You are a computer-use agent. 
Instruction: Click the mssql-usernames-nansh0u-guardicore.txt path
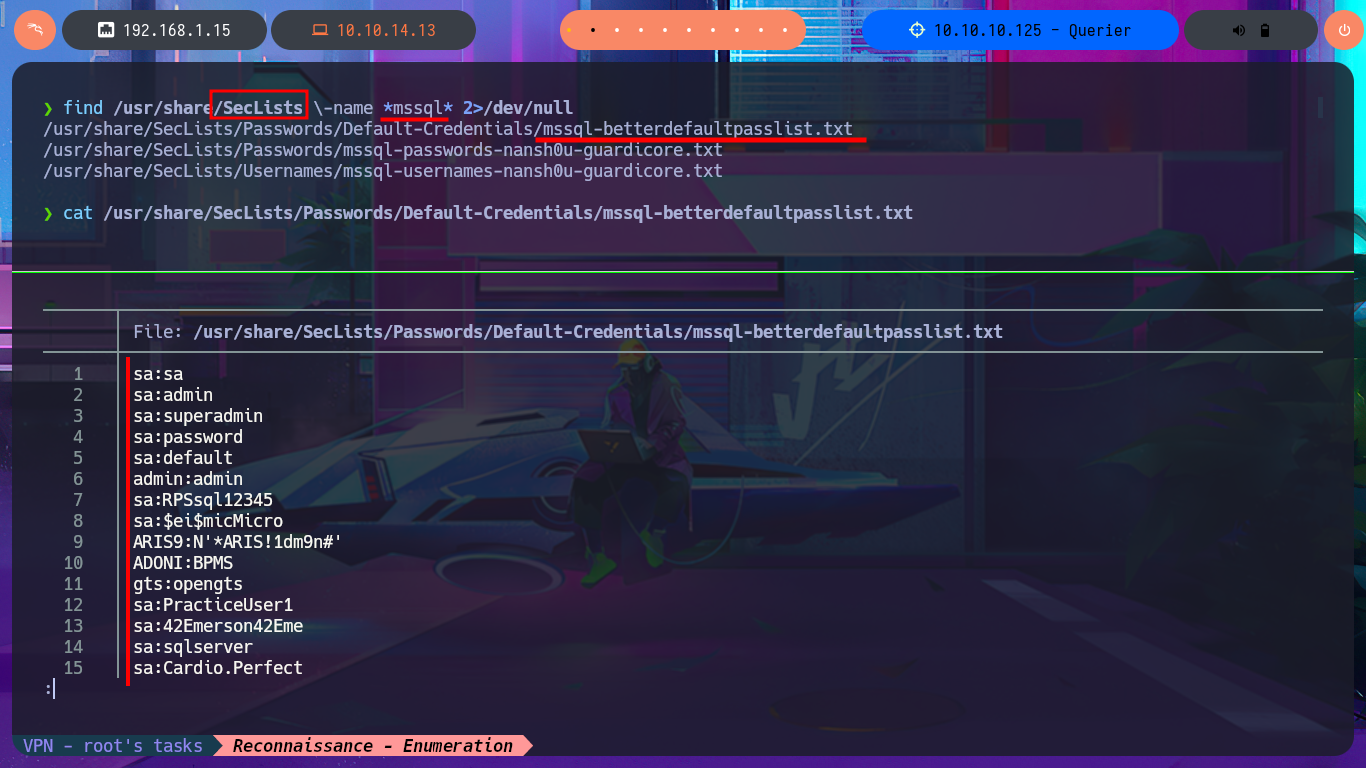(x=382, y=171)
